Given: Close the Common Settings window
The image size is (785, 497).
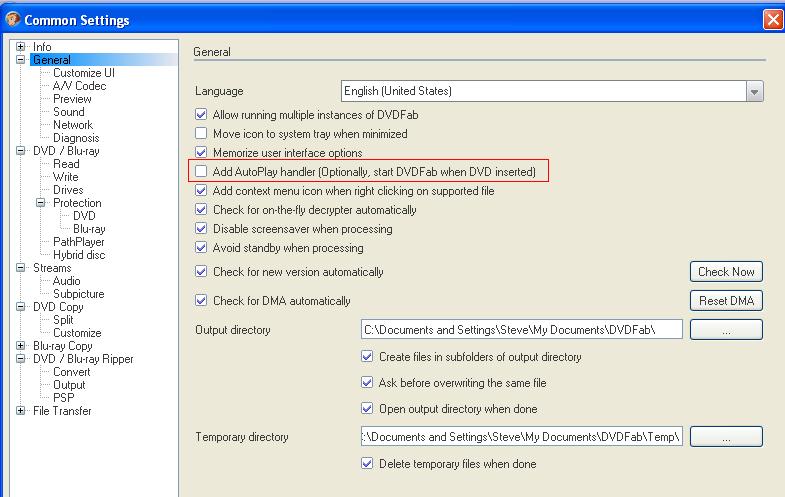Looking at the screenshot, I should pyautogui.click(x=773, y=20).
